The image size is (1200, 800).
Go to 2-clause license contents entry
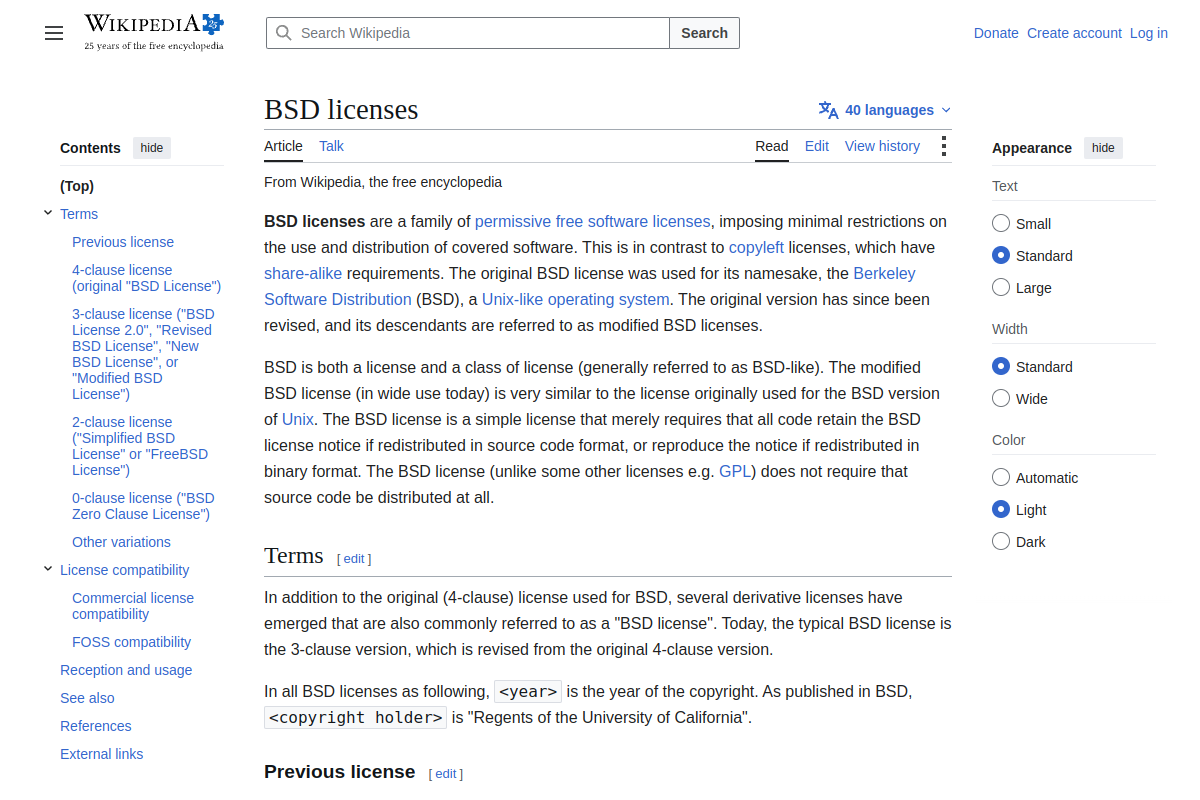tap(140, 446)
